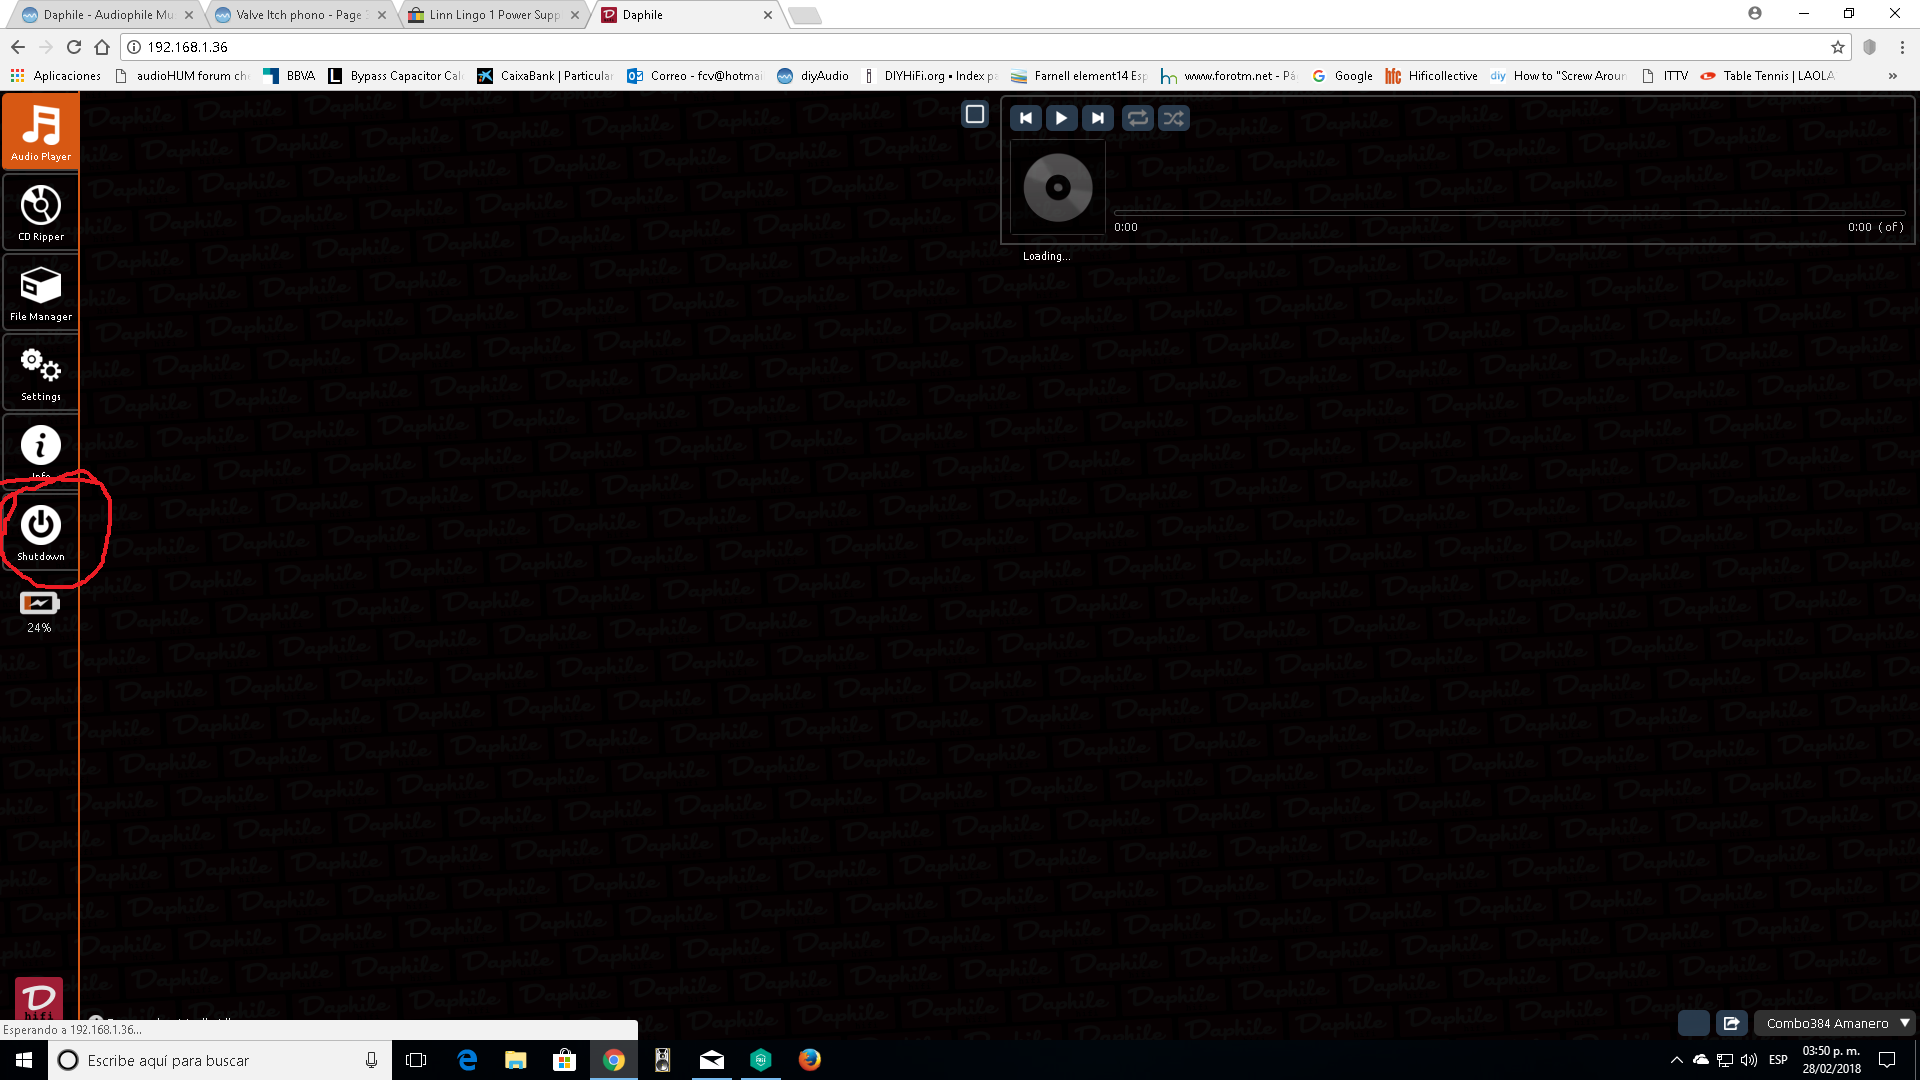Open the Hificollective bookmark
Image resolution: width=1920 pixels, height=1080 pixels.
click(1432, 76)
